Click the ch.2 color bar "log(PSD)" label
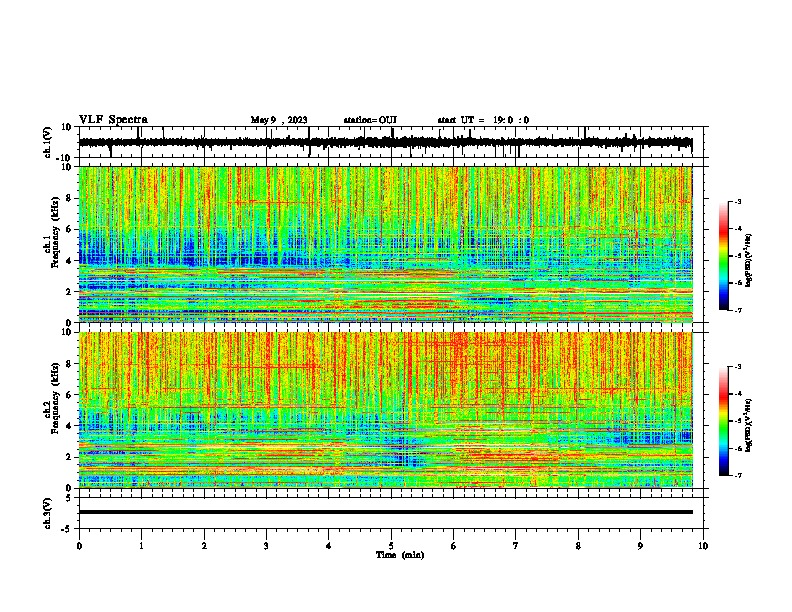The width and height of the screenshot is (792, 612). click(x=749, y=425)
